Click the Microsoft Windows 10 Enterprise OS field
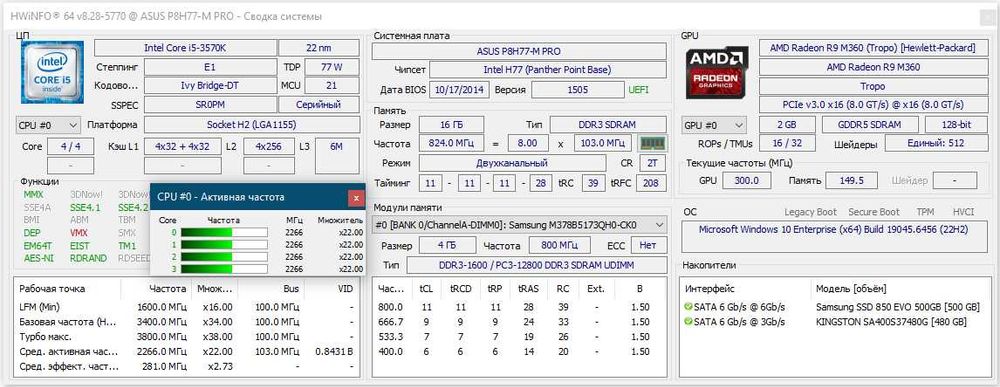Screen dimensions: 1000x387 pos(834,236)
